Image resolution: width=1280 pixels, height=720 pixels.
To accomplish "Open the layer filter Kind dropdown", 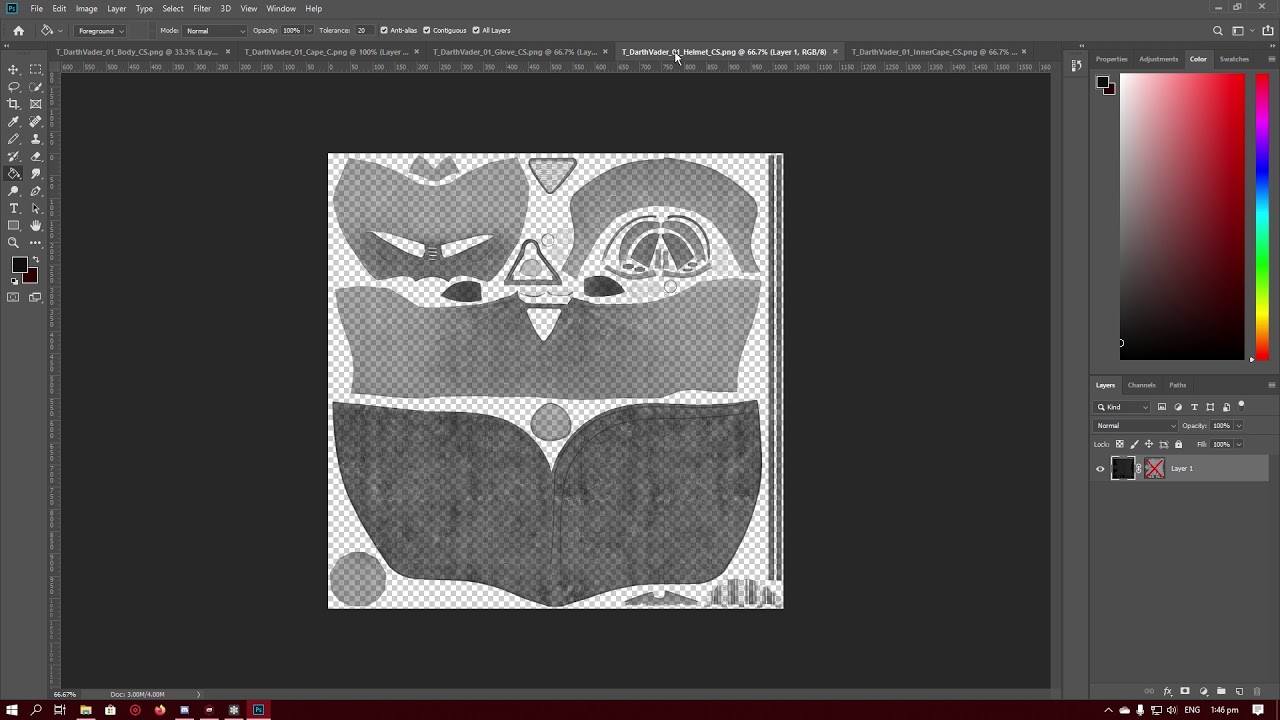I will point(1123,407).
